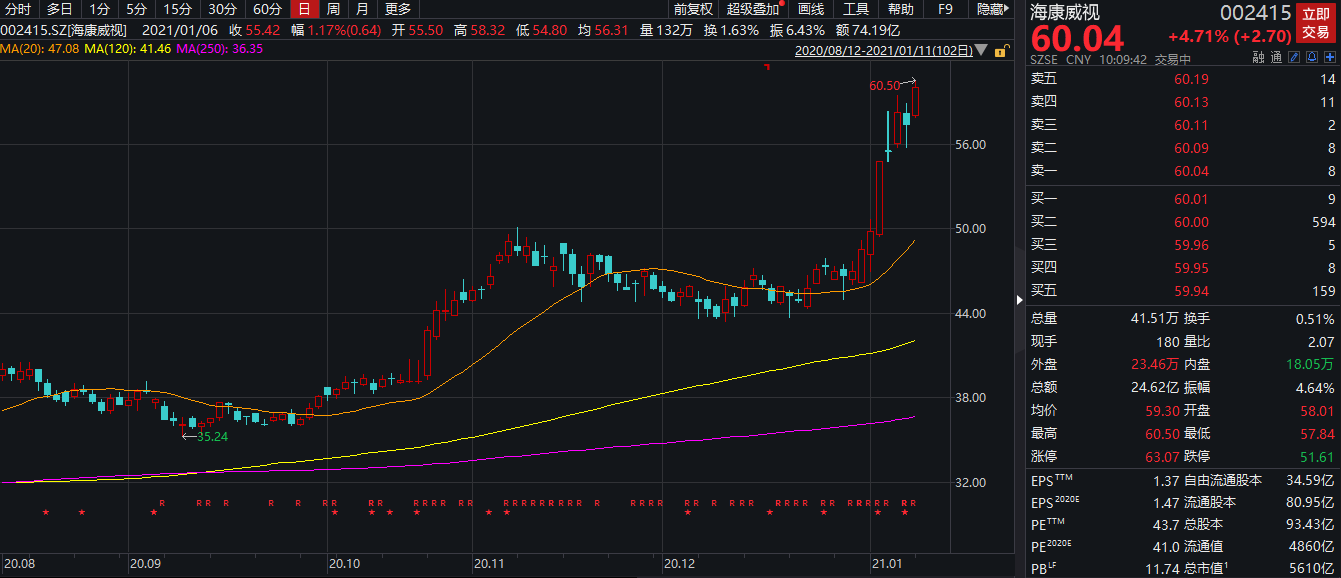Image resolution: width=1341 pixels, height=578 pixels.
Task: Switch chart to 日 daily period
Action: pos(304,9)
